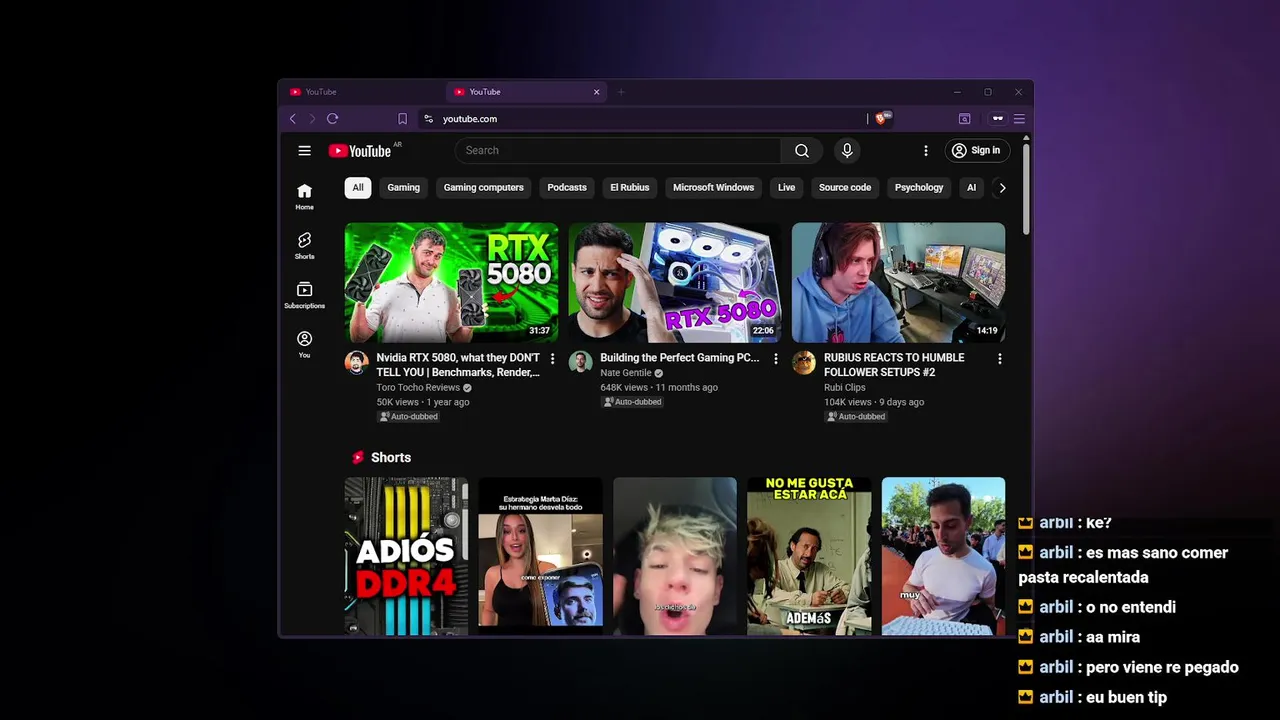Click the RUBIUS REACTS TO HUMBLE title
This screenshot has width=1280, height=720.
pyautogui.click(x=894, y=365)
